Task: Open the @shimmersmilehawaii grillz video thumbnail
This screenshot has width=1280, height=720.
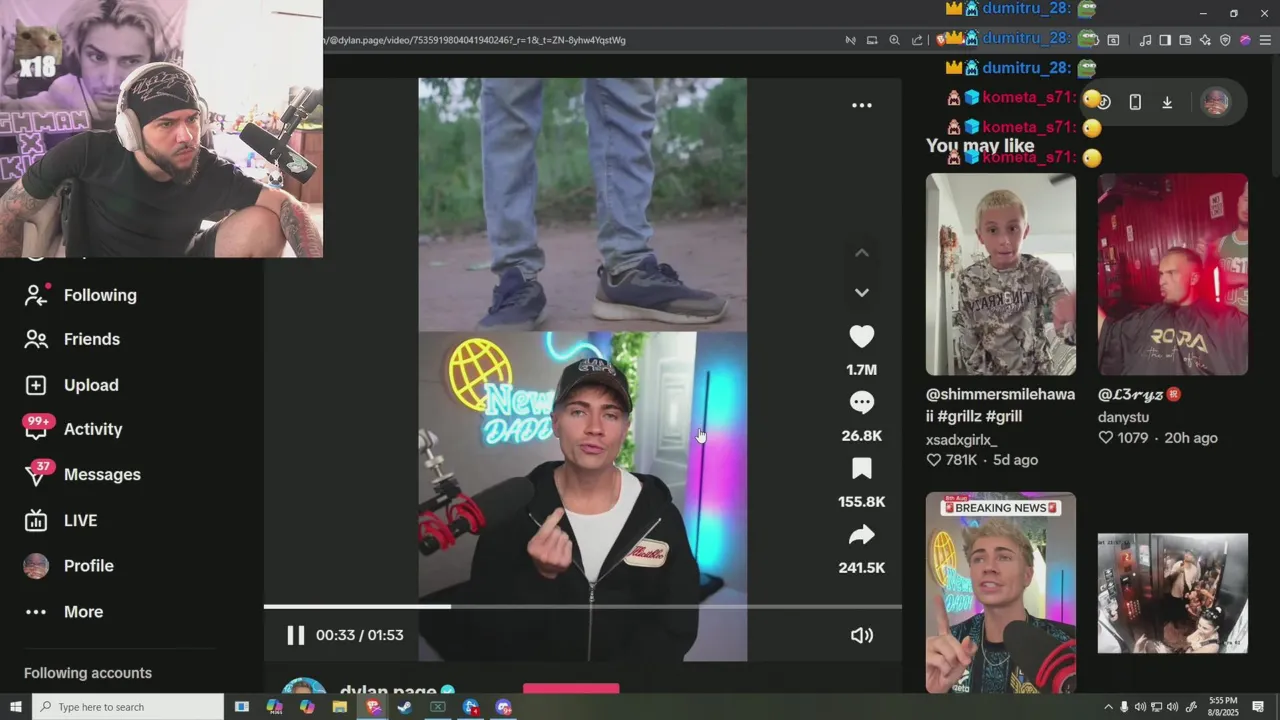Action: click(x=1001, y=274)
